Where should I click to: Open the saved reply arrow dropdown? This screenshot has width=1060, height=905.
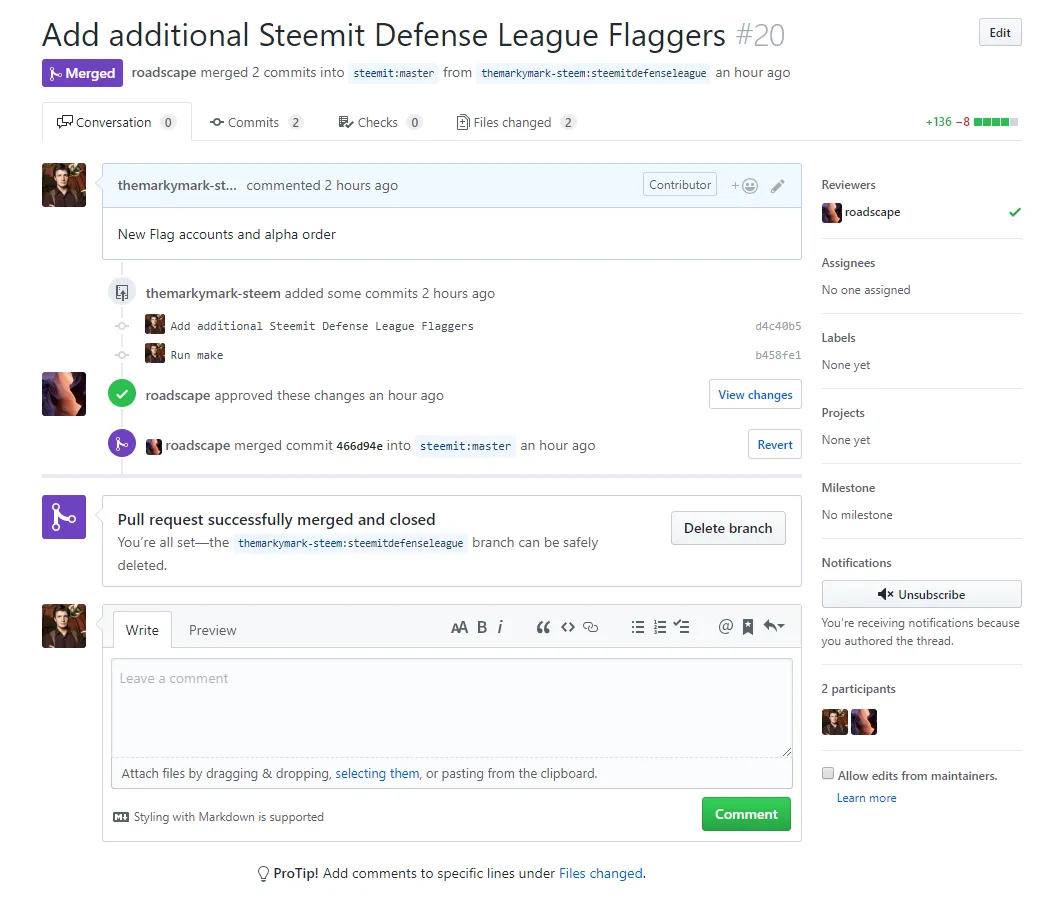[774, 626]
